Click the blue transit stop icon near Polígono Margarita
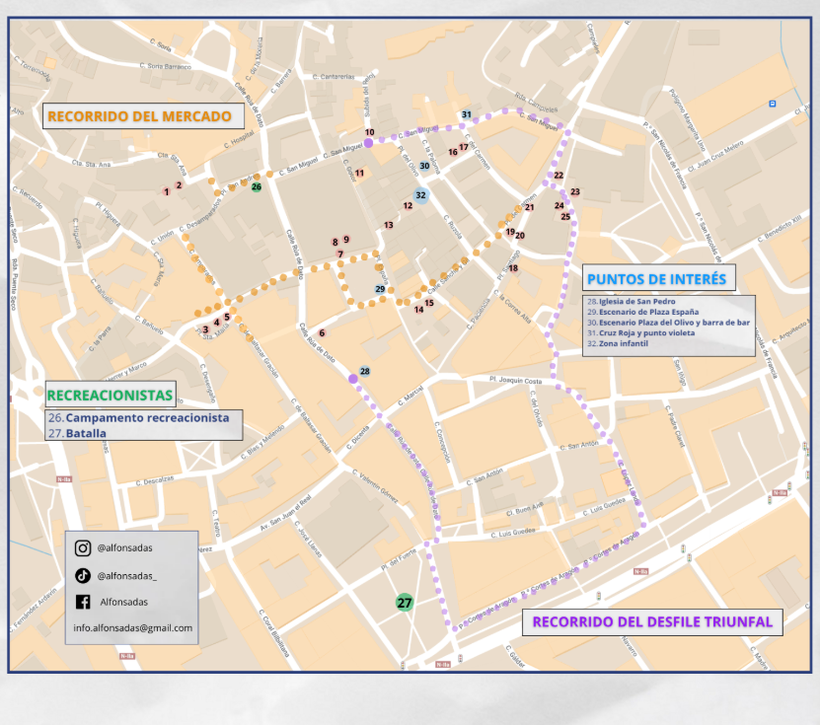The image size is (820, 725). [772, 104]
